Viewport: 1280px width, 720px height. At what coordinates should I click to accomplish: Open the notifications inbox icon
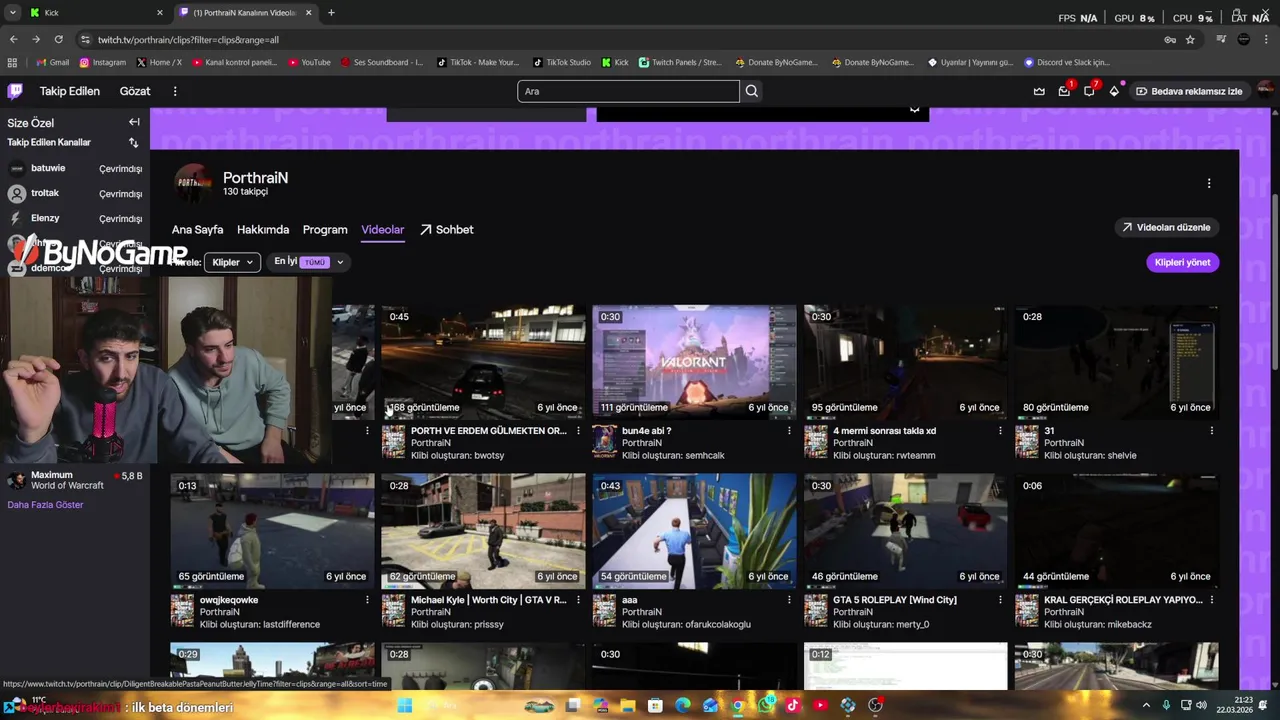(x=1064, y=91)
